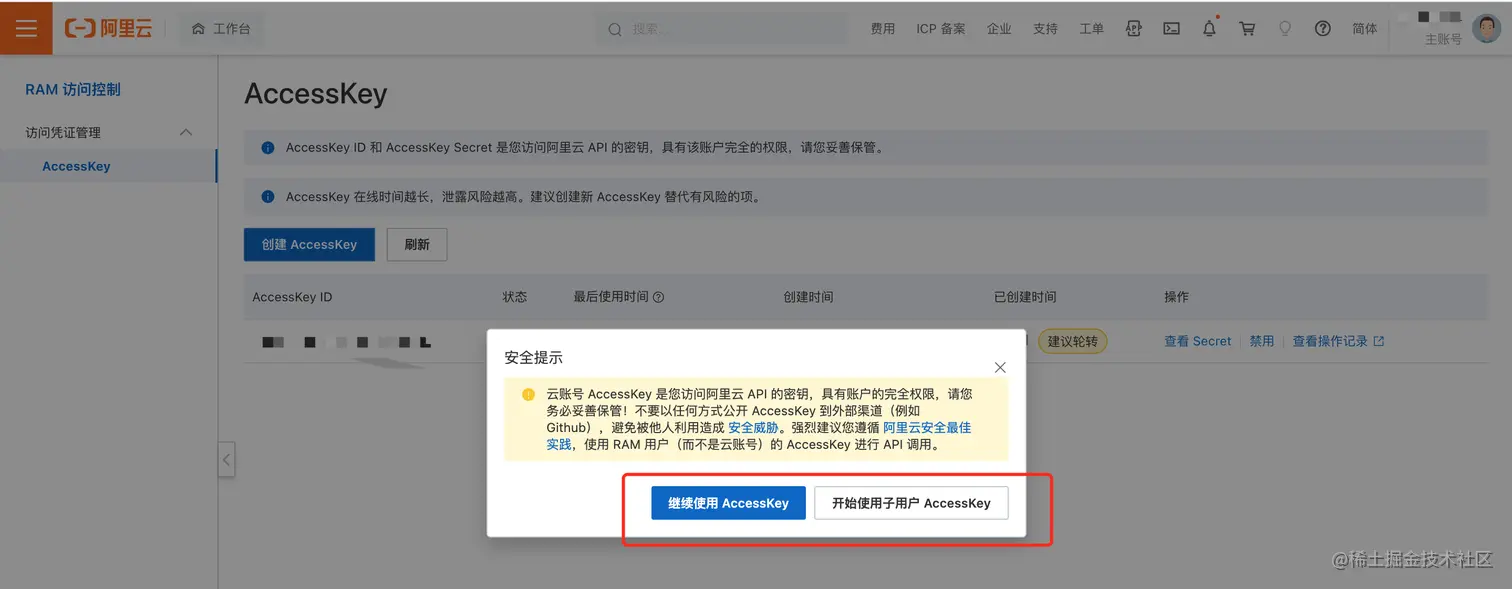
Task: Click 查看 Secret link
Action: [x=1197, y=341]
